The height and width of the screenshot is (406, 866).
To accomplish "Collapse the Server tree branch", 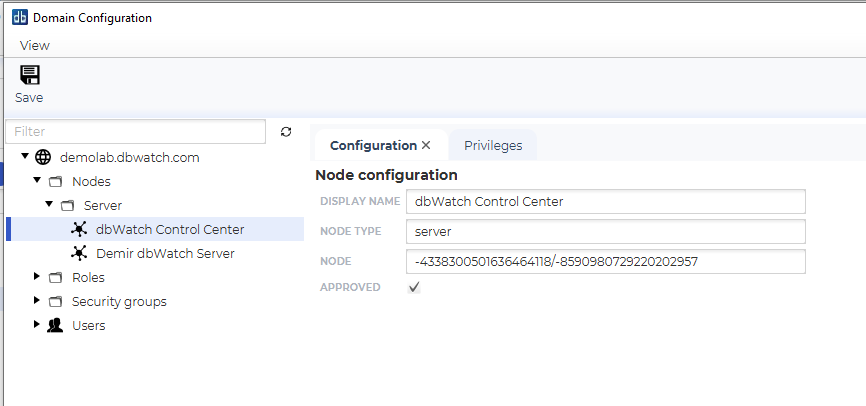I will (49, 204).
